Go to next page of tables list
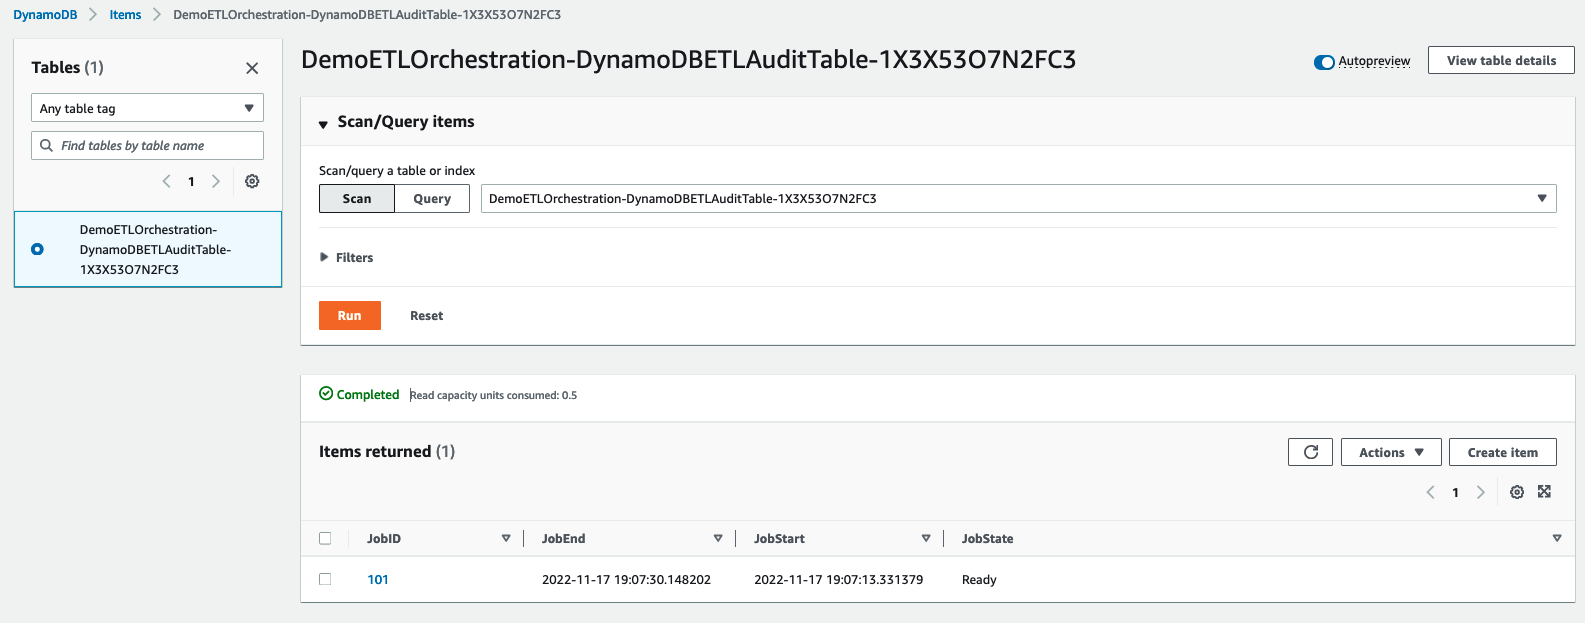The height and width of the screenshot is (623, 1585). 215,181
